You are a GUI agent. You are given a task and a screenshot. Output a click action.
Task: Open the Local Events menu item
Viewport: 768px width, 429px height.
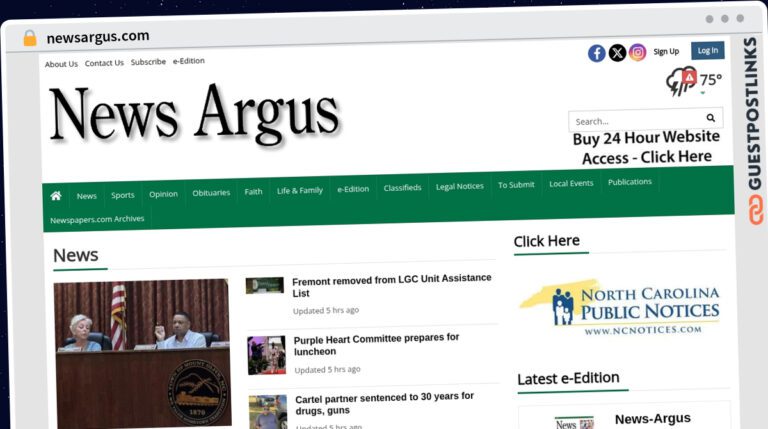(571, 184)
